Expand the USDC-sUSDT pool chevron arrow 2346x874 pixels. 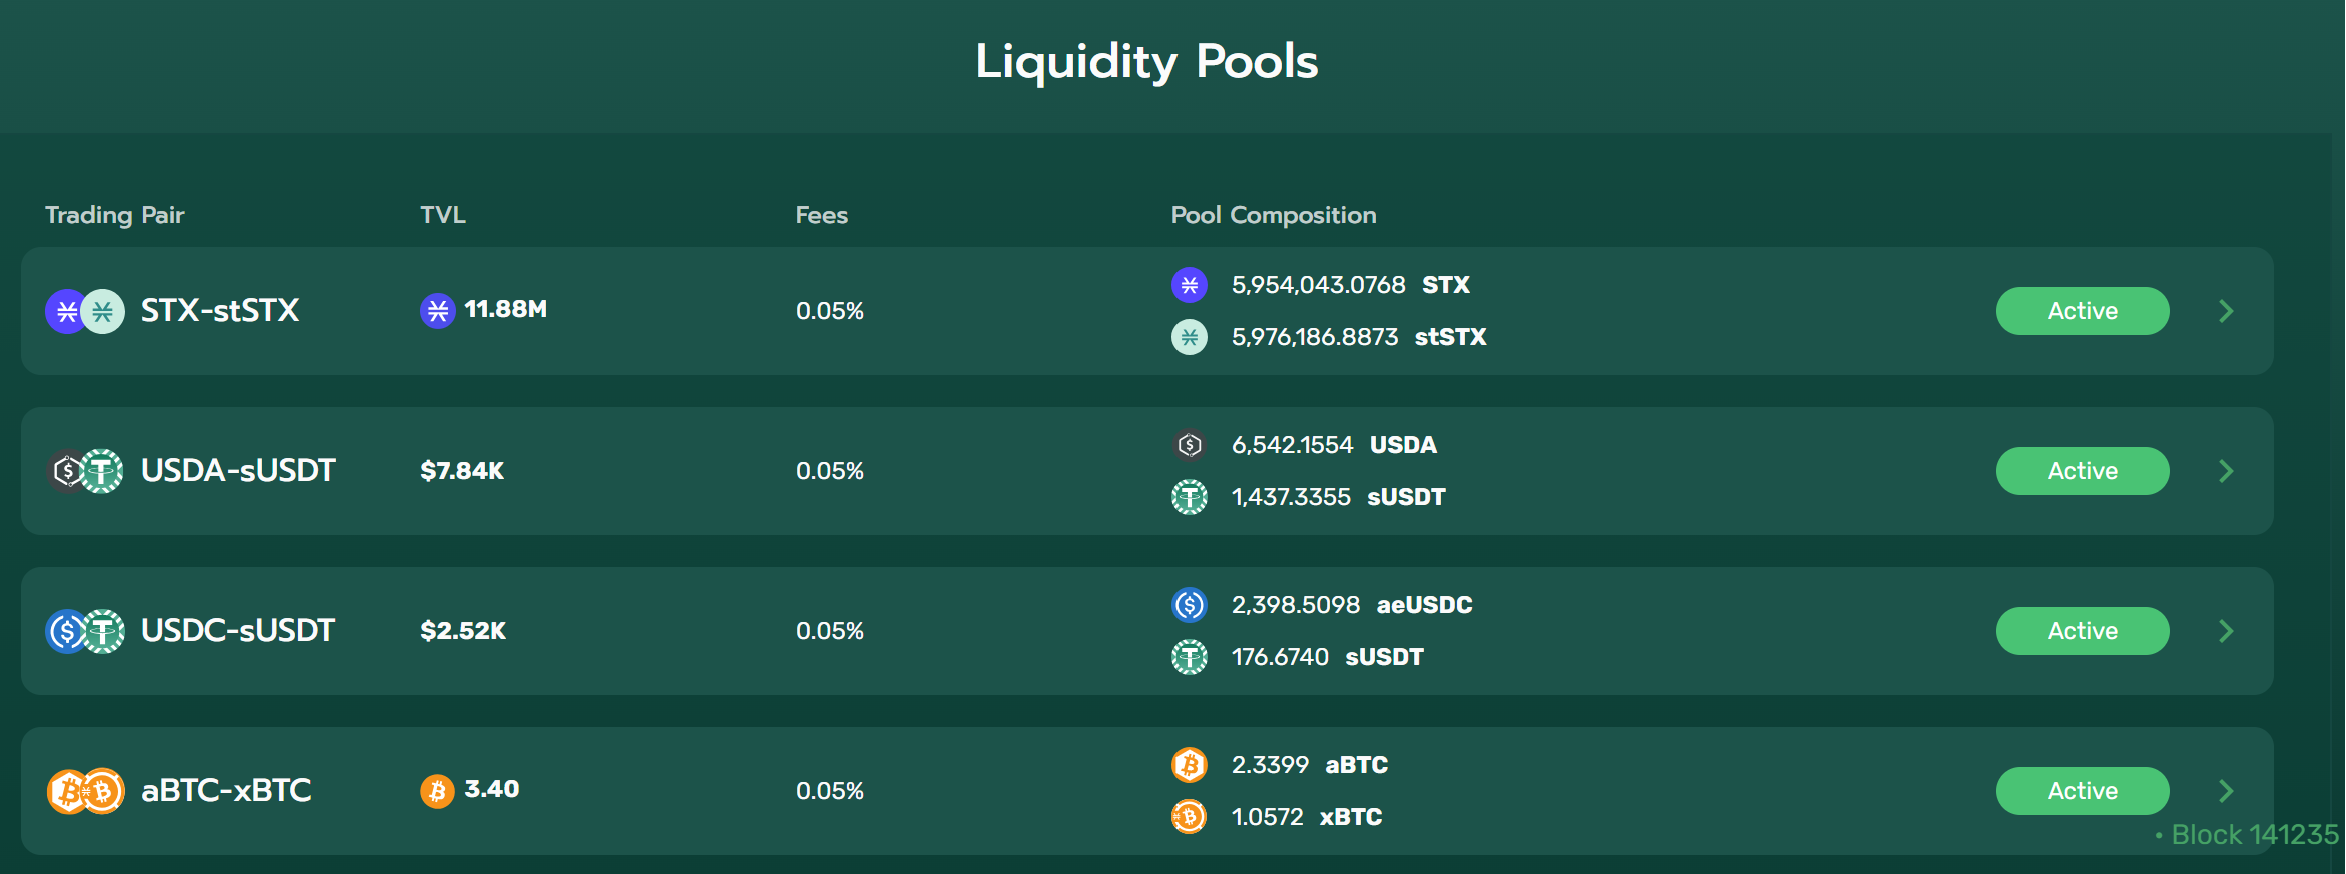[2226, 631]
